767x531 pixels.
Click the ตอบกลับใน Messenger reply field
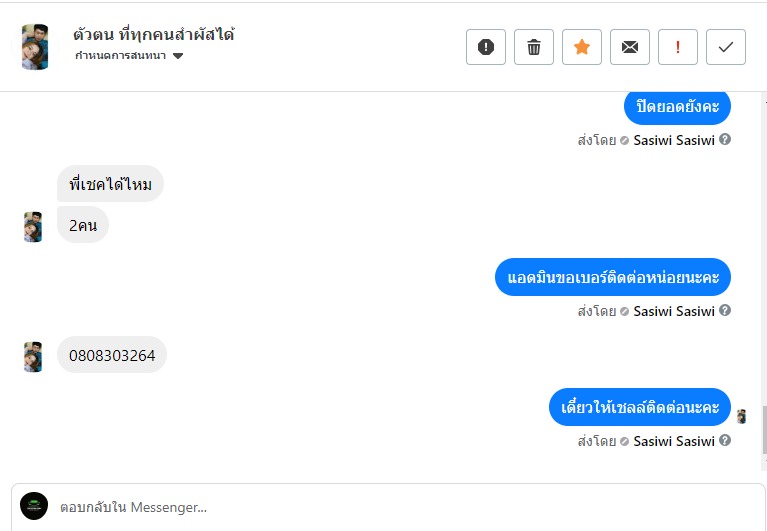click(x=400, y=507)
